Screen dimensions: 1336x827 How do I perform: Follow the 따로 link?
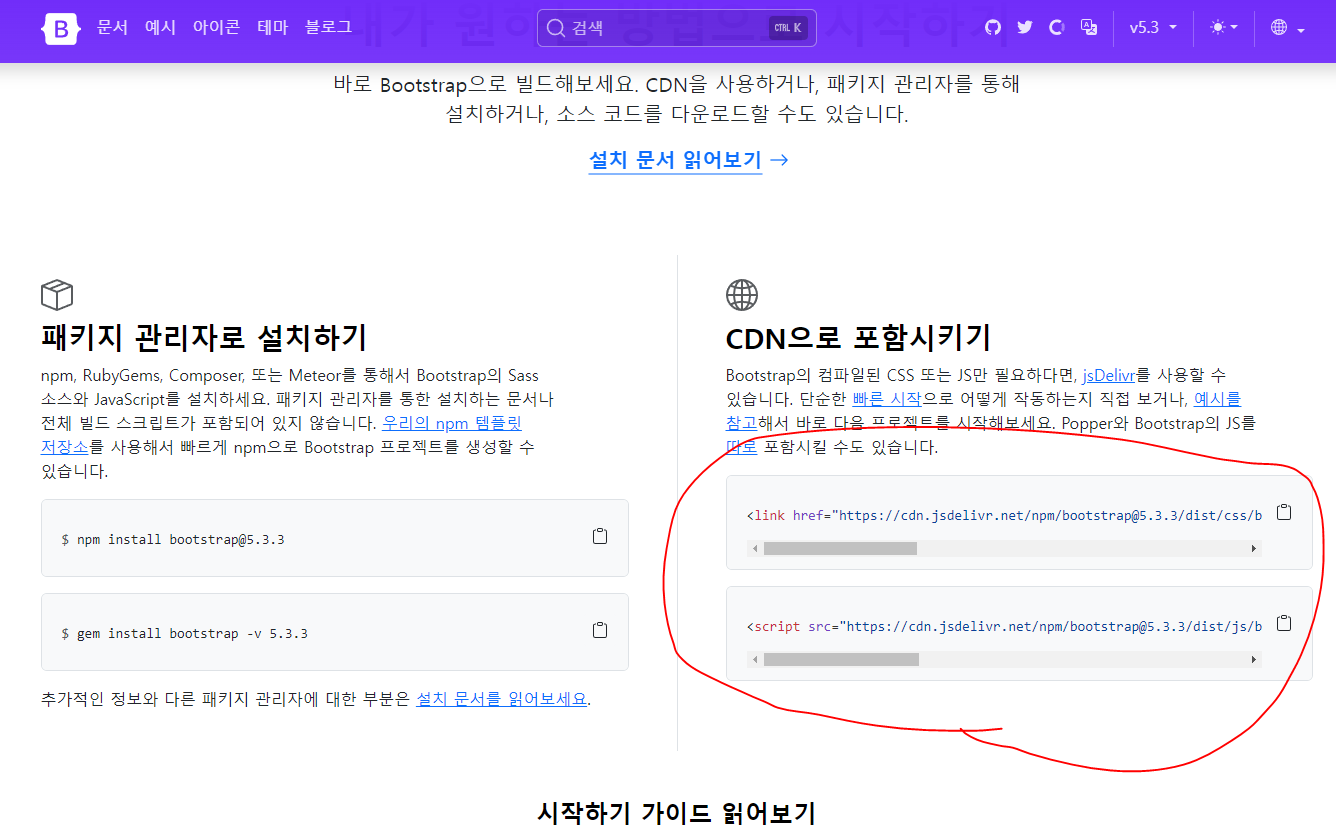click(741, 447)
